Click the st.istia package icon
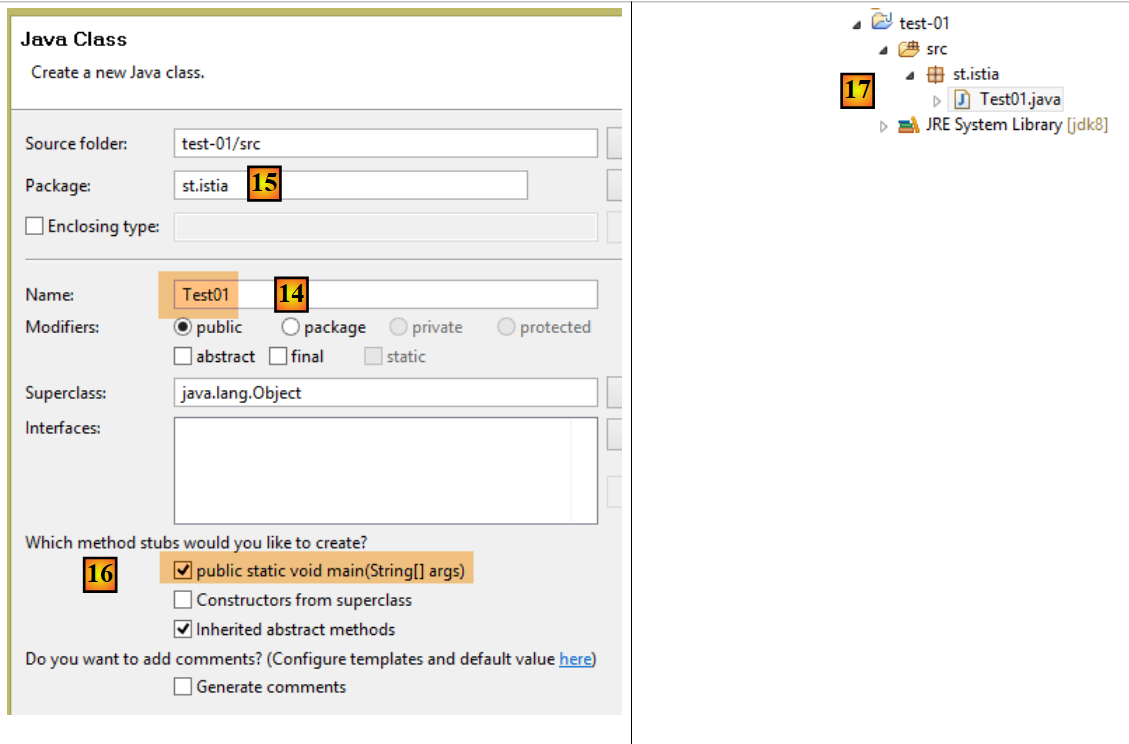The width and height of the screenshot is (1129, 744). pyautogui.click(x=935, y=74)
